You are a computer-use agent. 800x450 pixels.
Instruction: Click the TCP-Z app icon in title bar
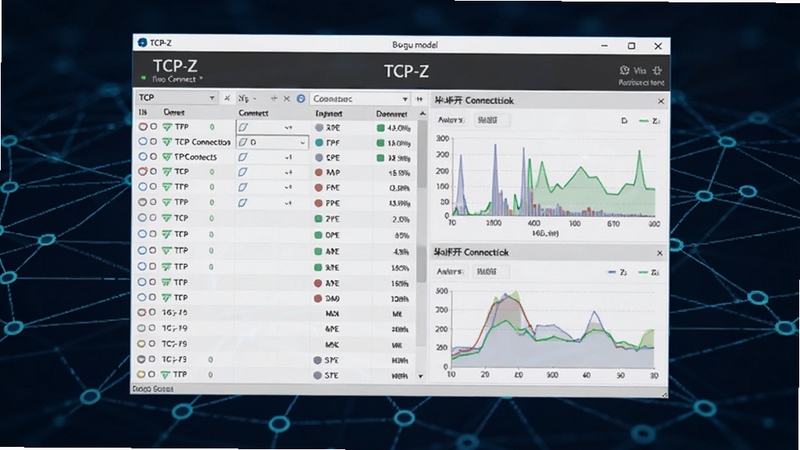click(142, 43)
